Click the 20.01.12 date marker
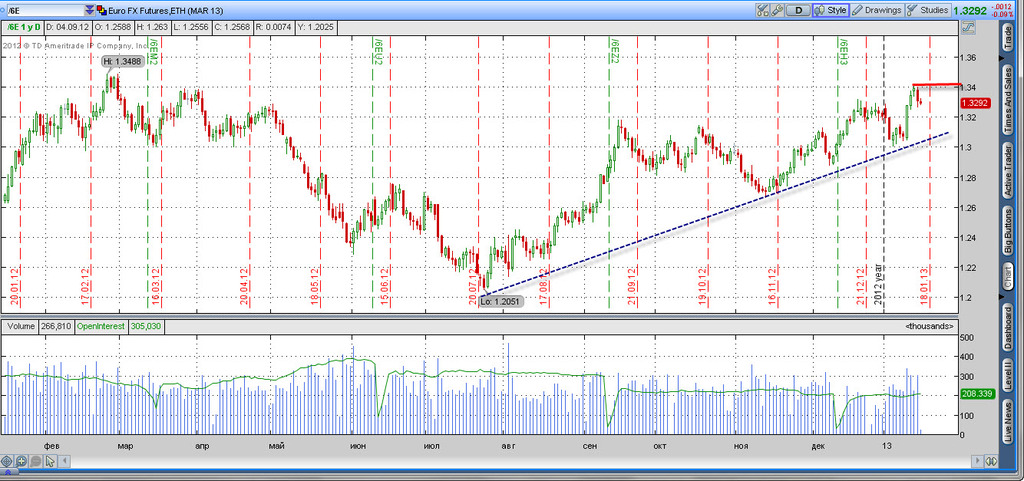1024x481 pixels. [14, 286]
